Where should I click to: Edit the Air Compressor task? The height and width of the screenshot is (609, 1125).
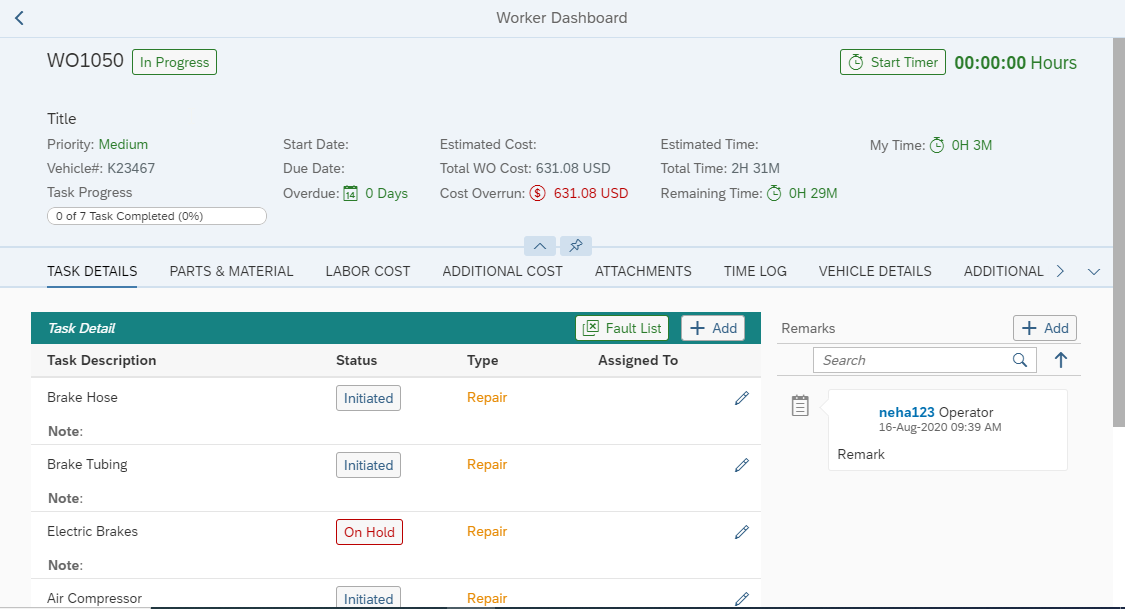(742, 598)
